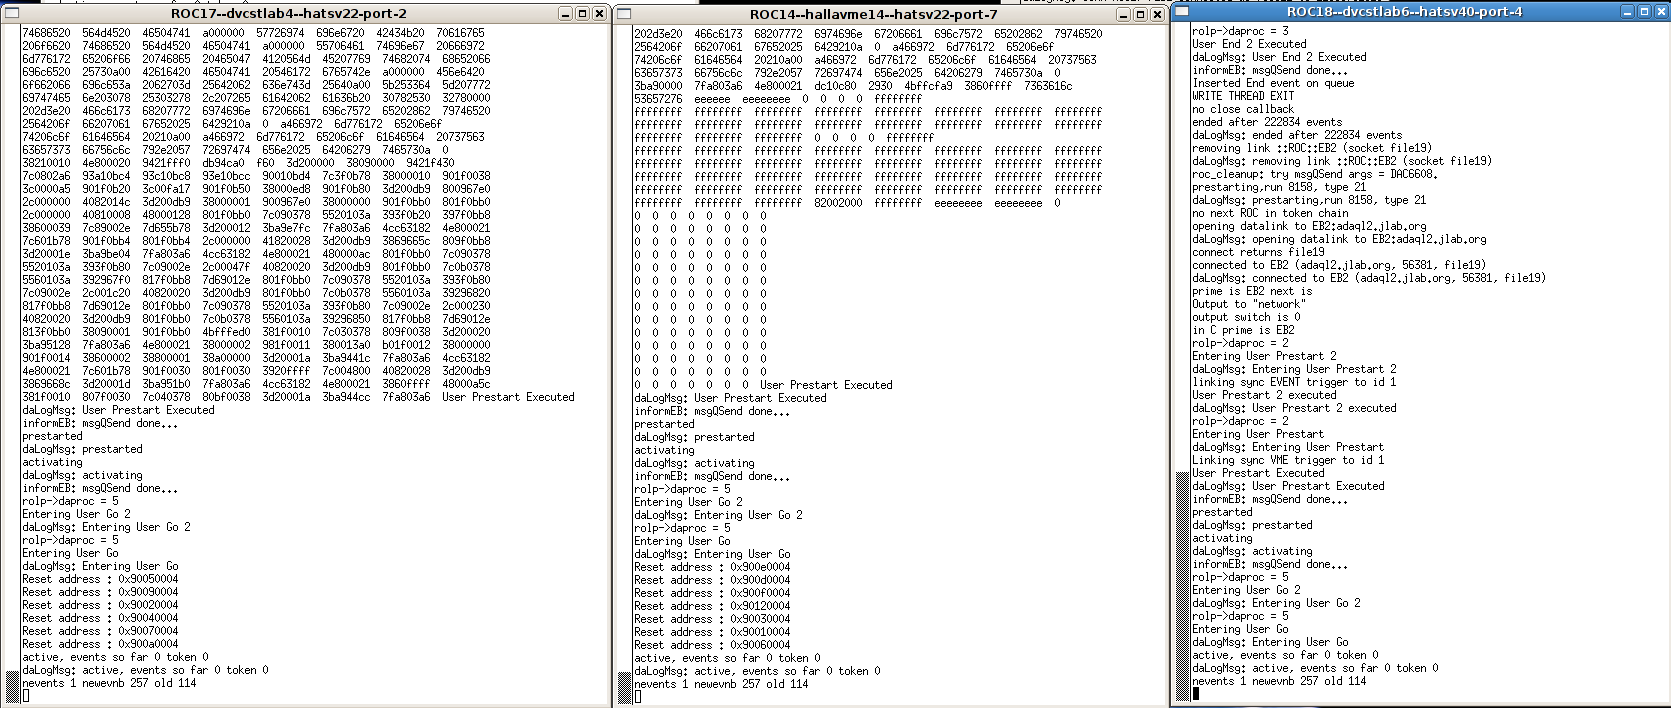Select 'Reset address : 0x900a0004' in ROC17
The image size is (1671, 708).
click(x=100, y=644)
